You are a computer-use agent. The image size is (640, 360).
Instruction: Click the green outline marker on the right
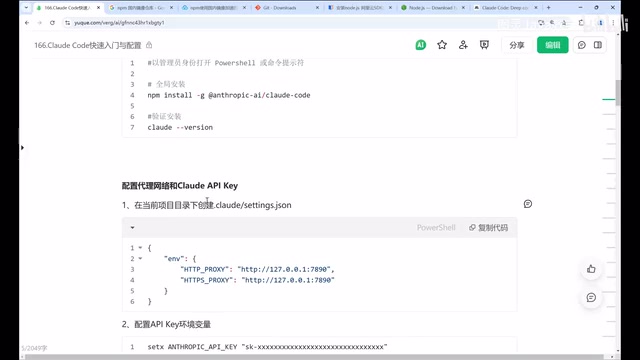click(x=609, y=99)
